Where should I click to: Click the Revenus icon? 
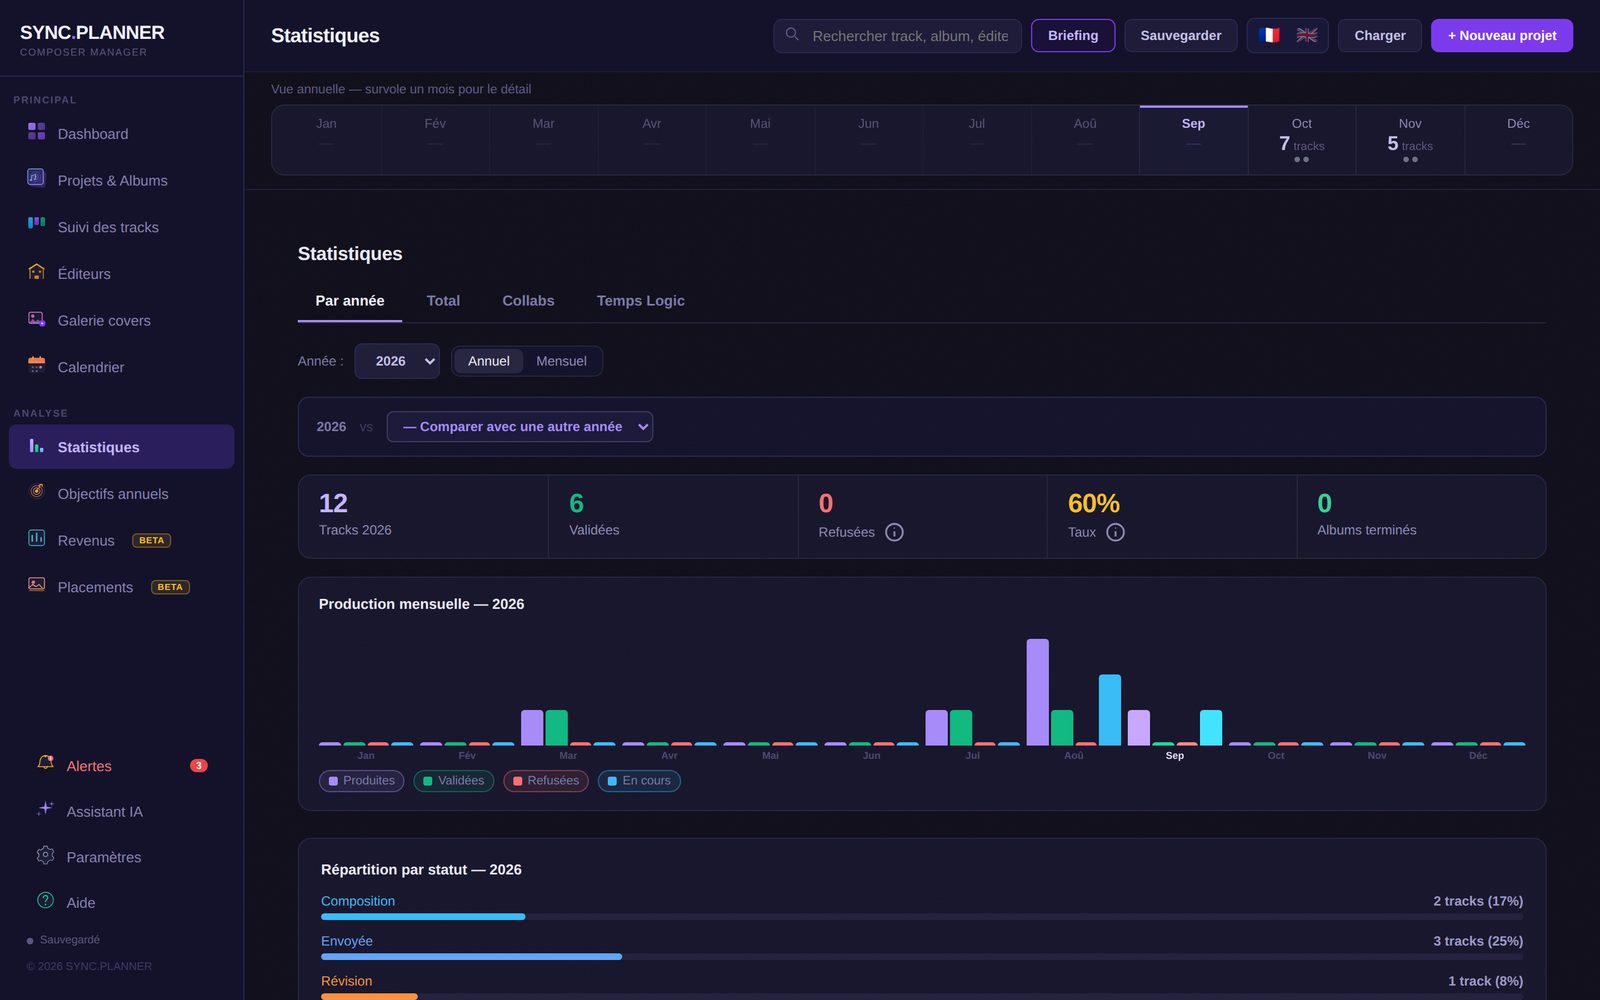point(36,538)
